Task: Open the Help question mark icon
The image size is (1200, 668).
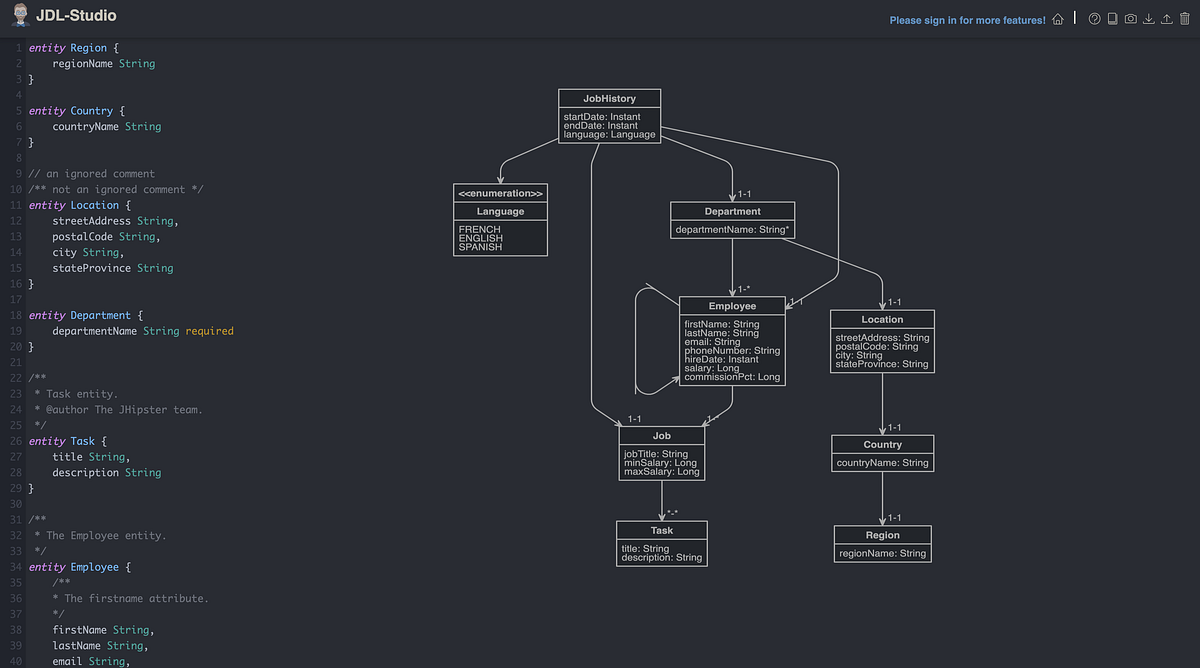Action: [1093, 18]
